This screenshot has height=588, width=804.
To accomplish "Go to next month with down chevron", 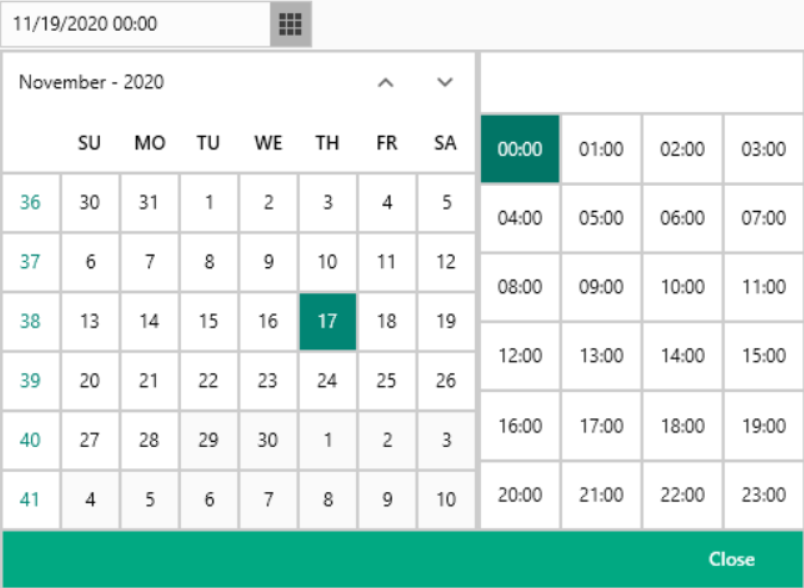I will click(x=445, y=82).
